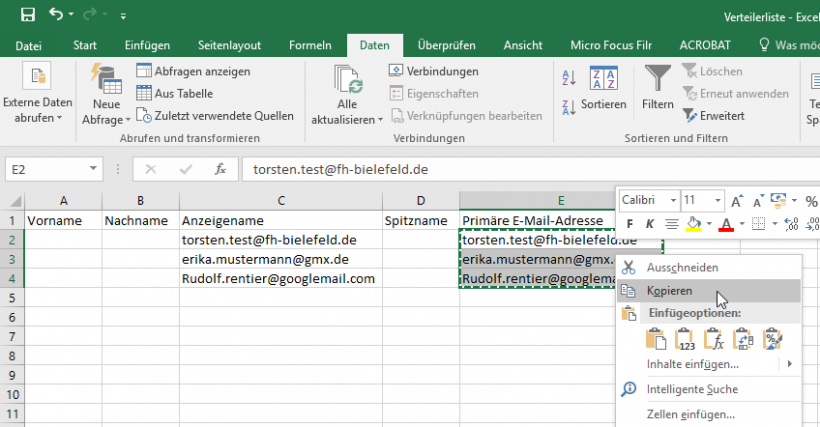Click Ausschneiden scissors in context menu
The width and height of the screenshot is (820, 427).
pyautogui.click(x=629, y=268)
